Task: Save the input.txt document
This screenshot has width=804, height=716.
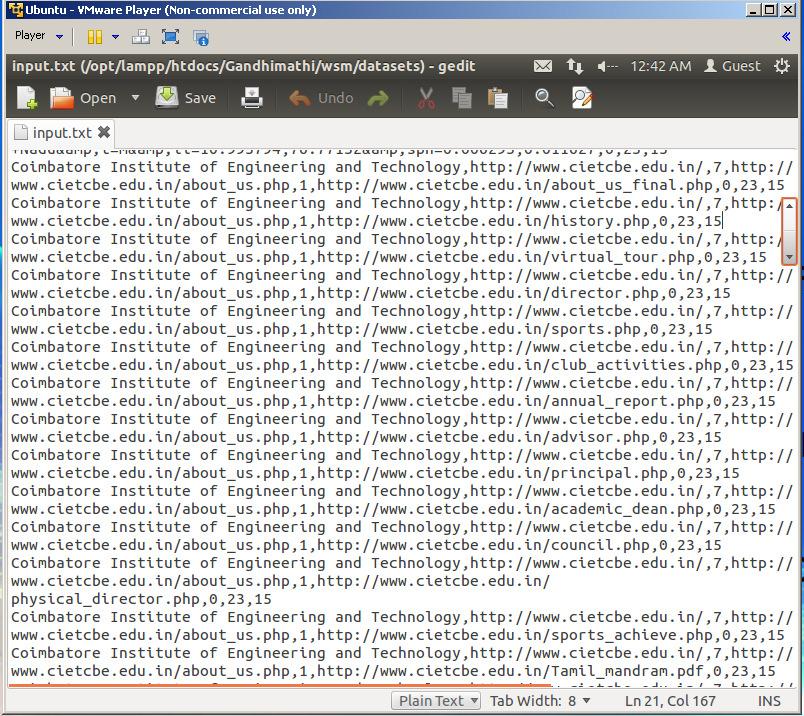Action: pos(186,97)
